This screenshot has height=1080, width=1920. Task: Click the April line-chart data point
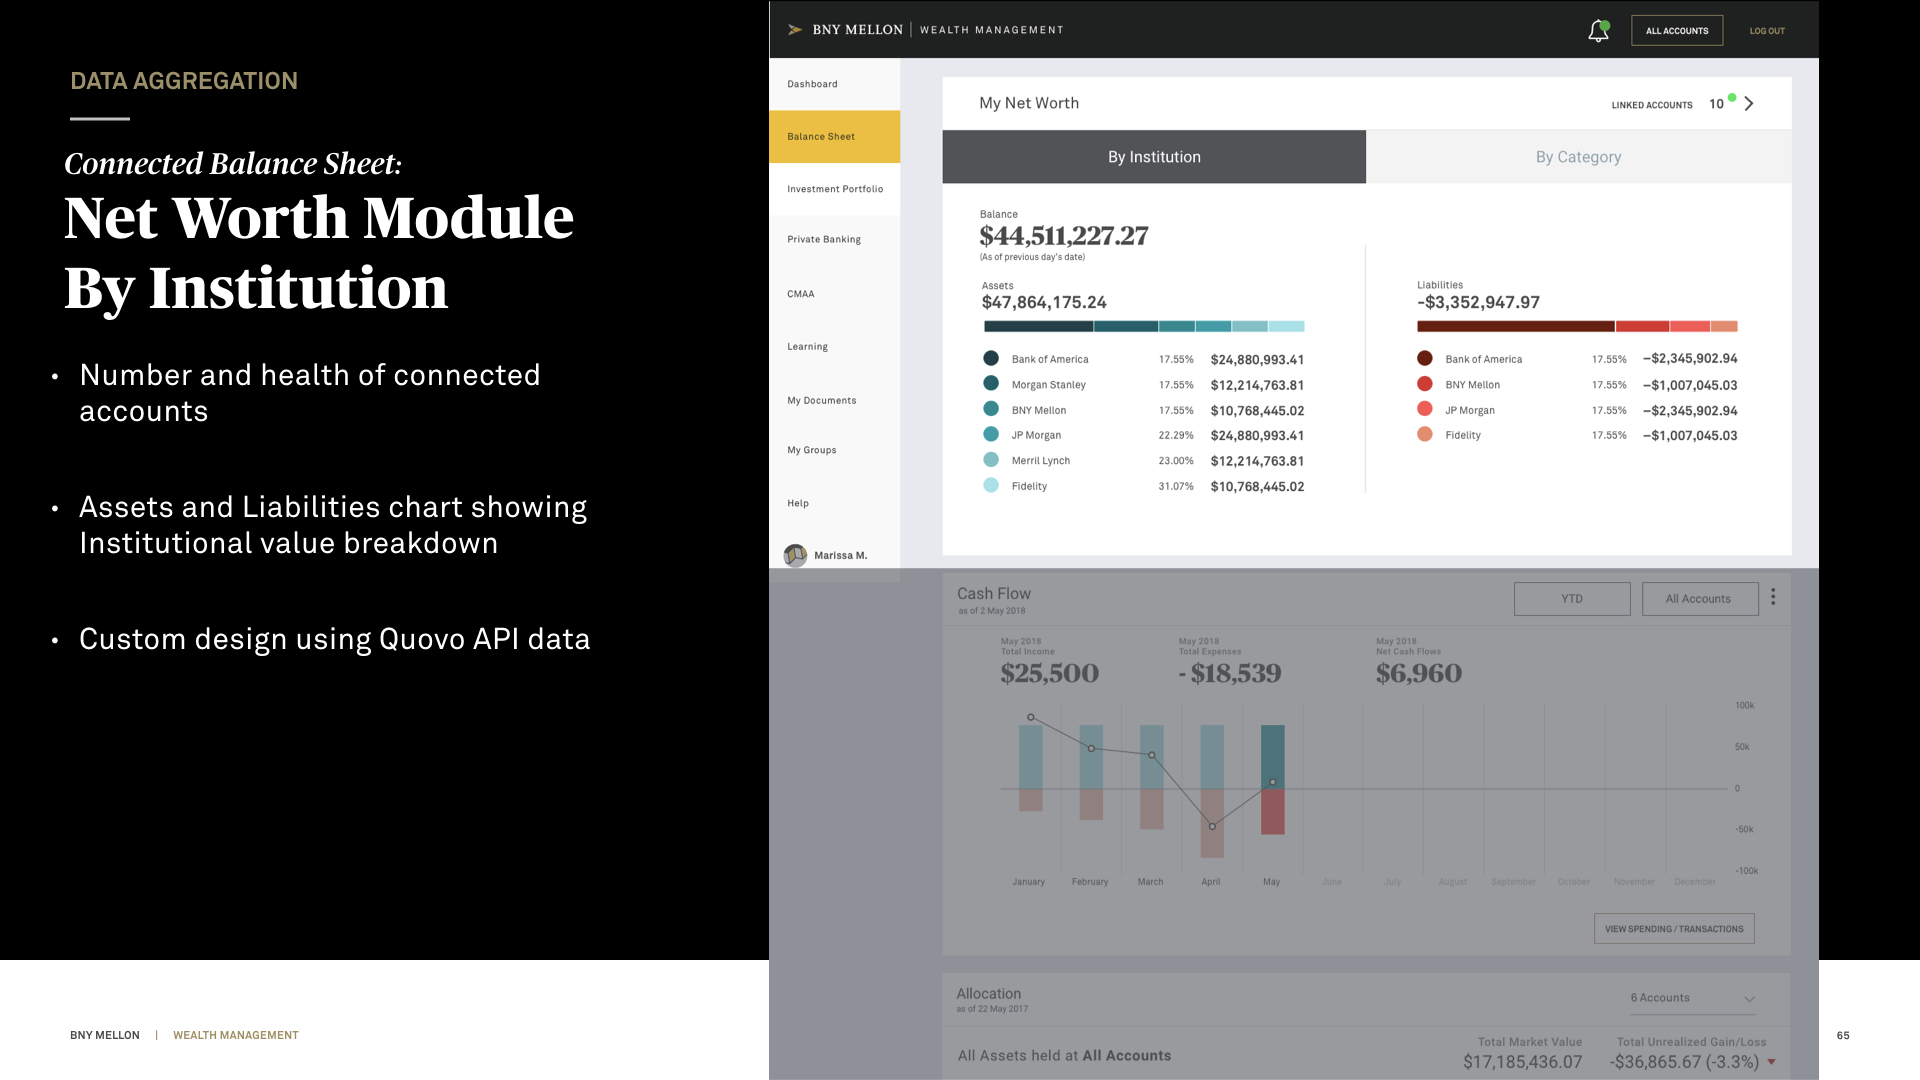click(1212, 826)
